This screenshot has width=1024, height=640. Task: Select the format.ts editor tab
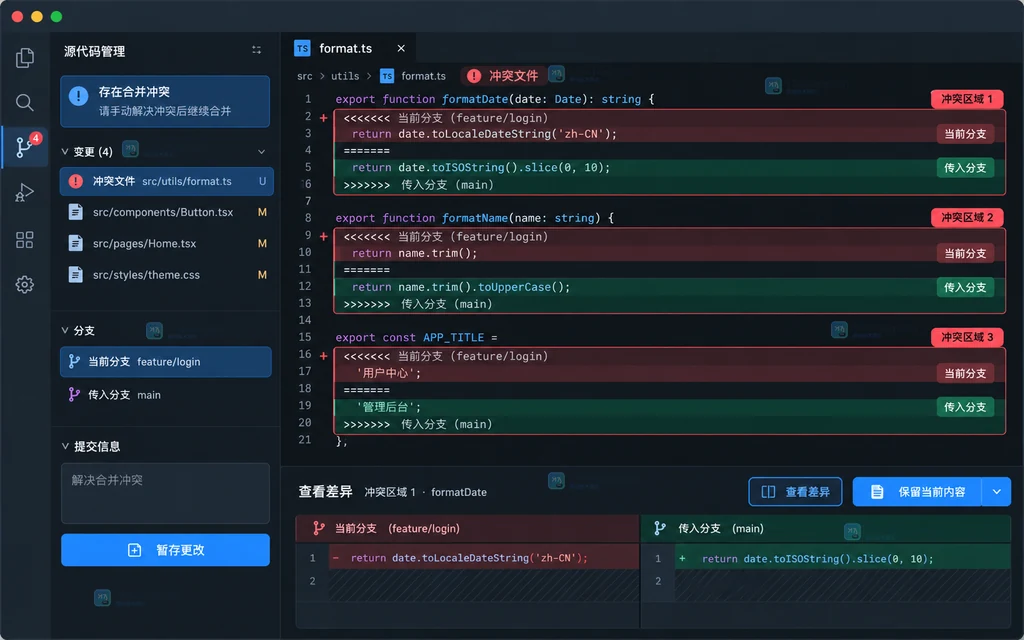coord(349,48)
